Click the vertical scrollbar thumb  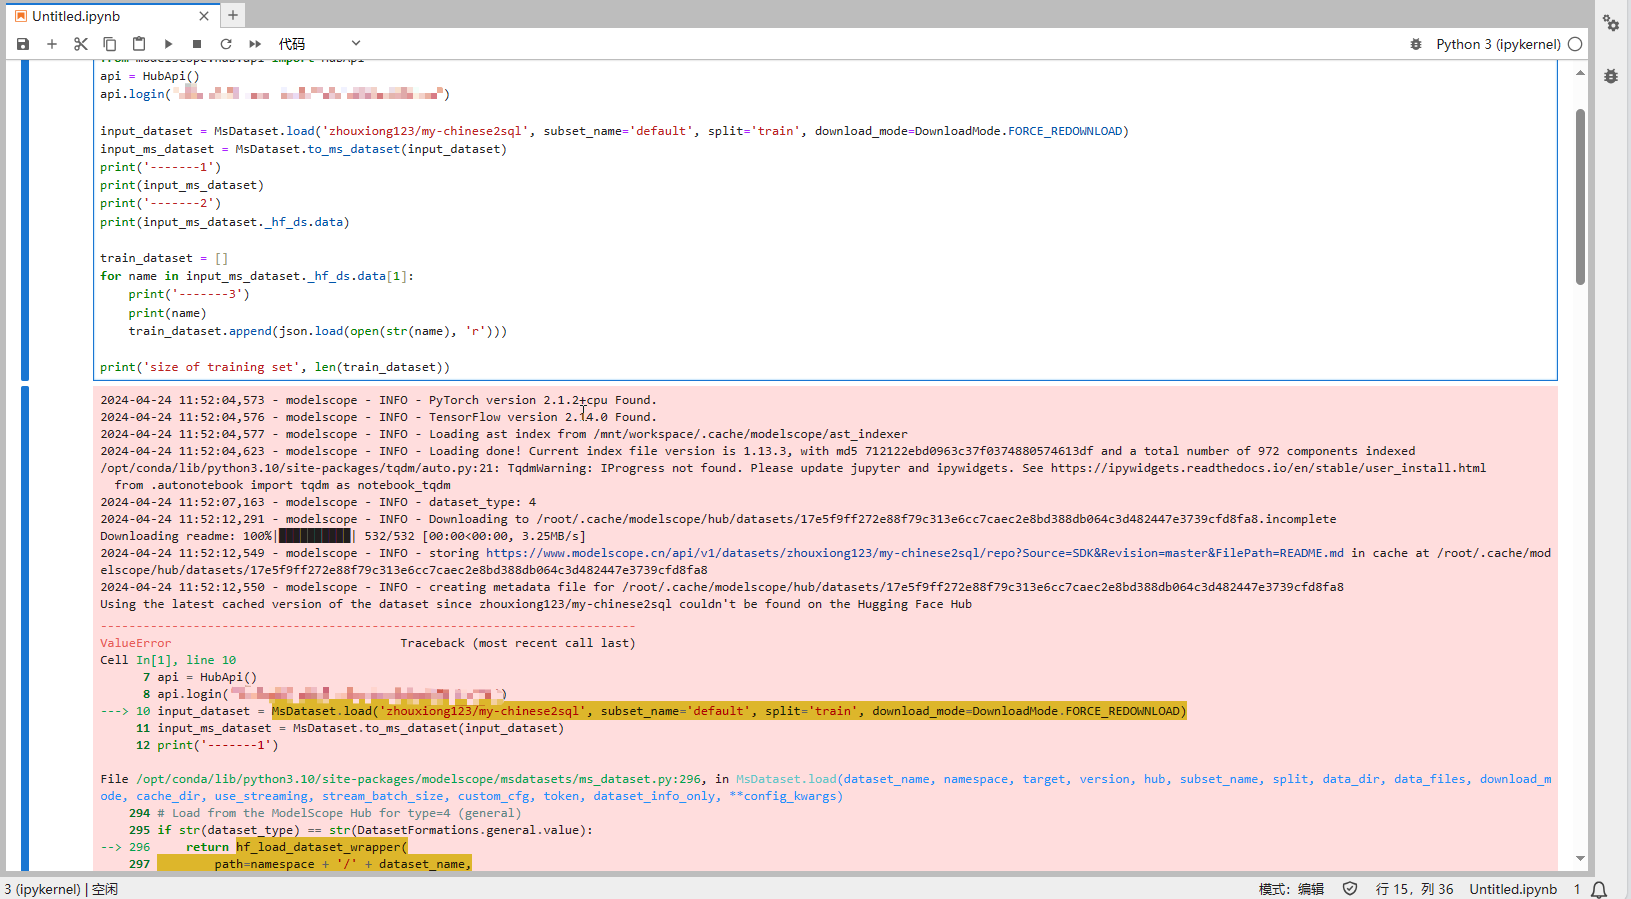pyautogui.click(x=1580, y=197)
